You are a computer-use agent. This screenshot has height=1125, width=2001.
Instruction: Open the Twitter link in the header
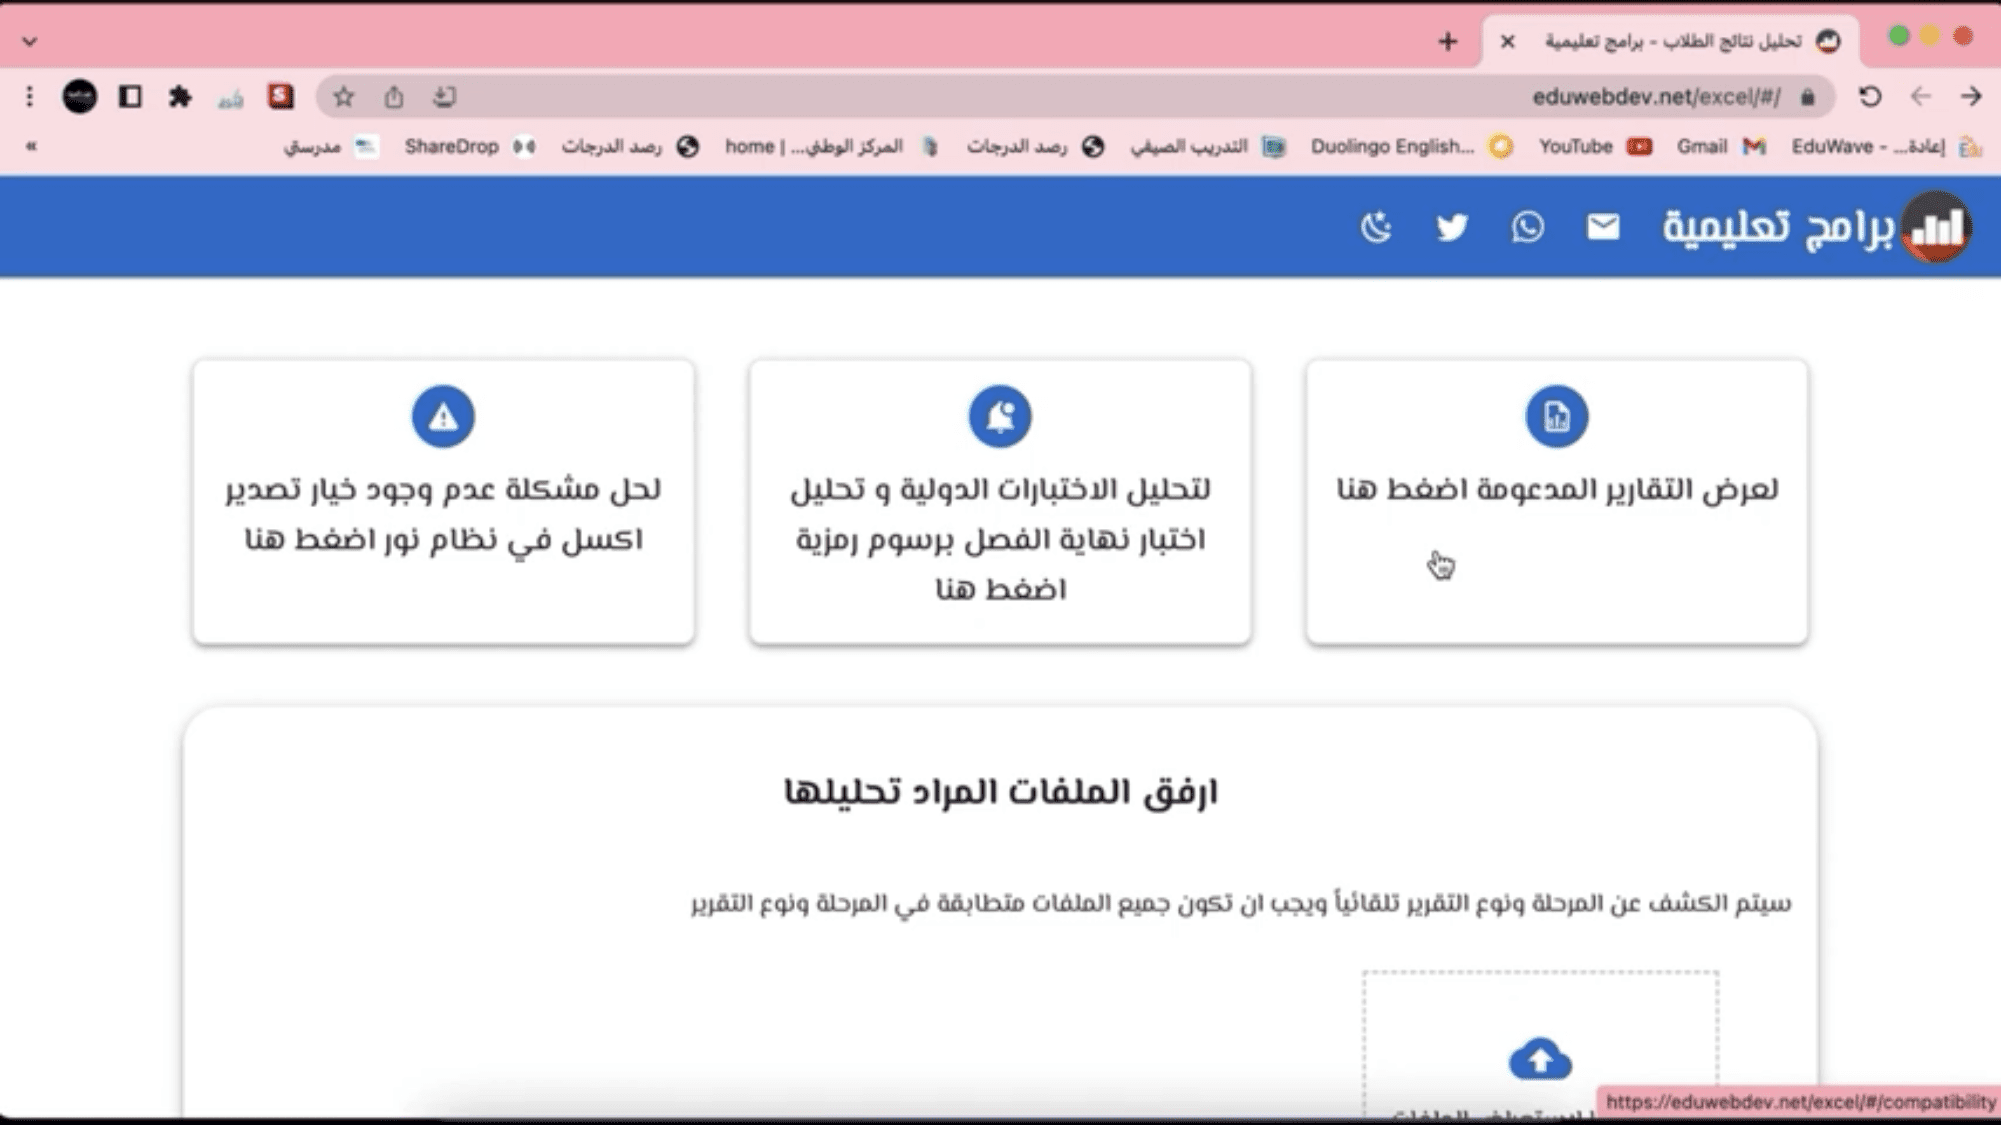coord(1452,227)
